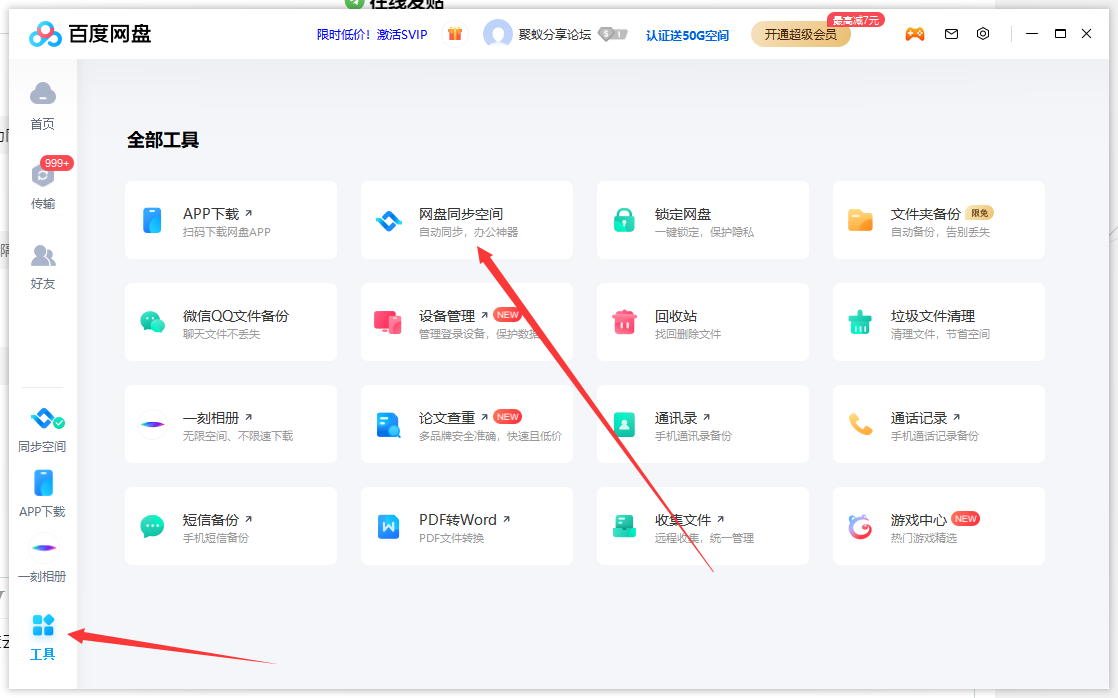Click the 全部工具 heading
The image size is (1118, 698).
pyautogui.click(x=163, y=140)
